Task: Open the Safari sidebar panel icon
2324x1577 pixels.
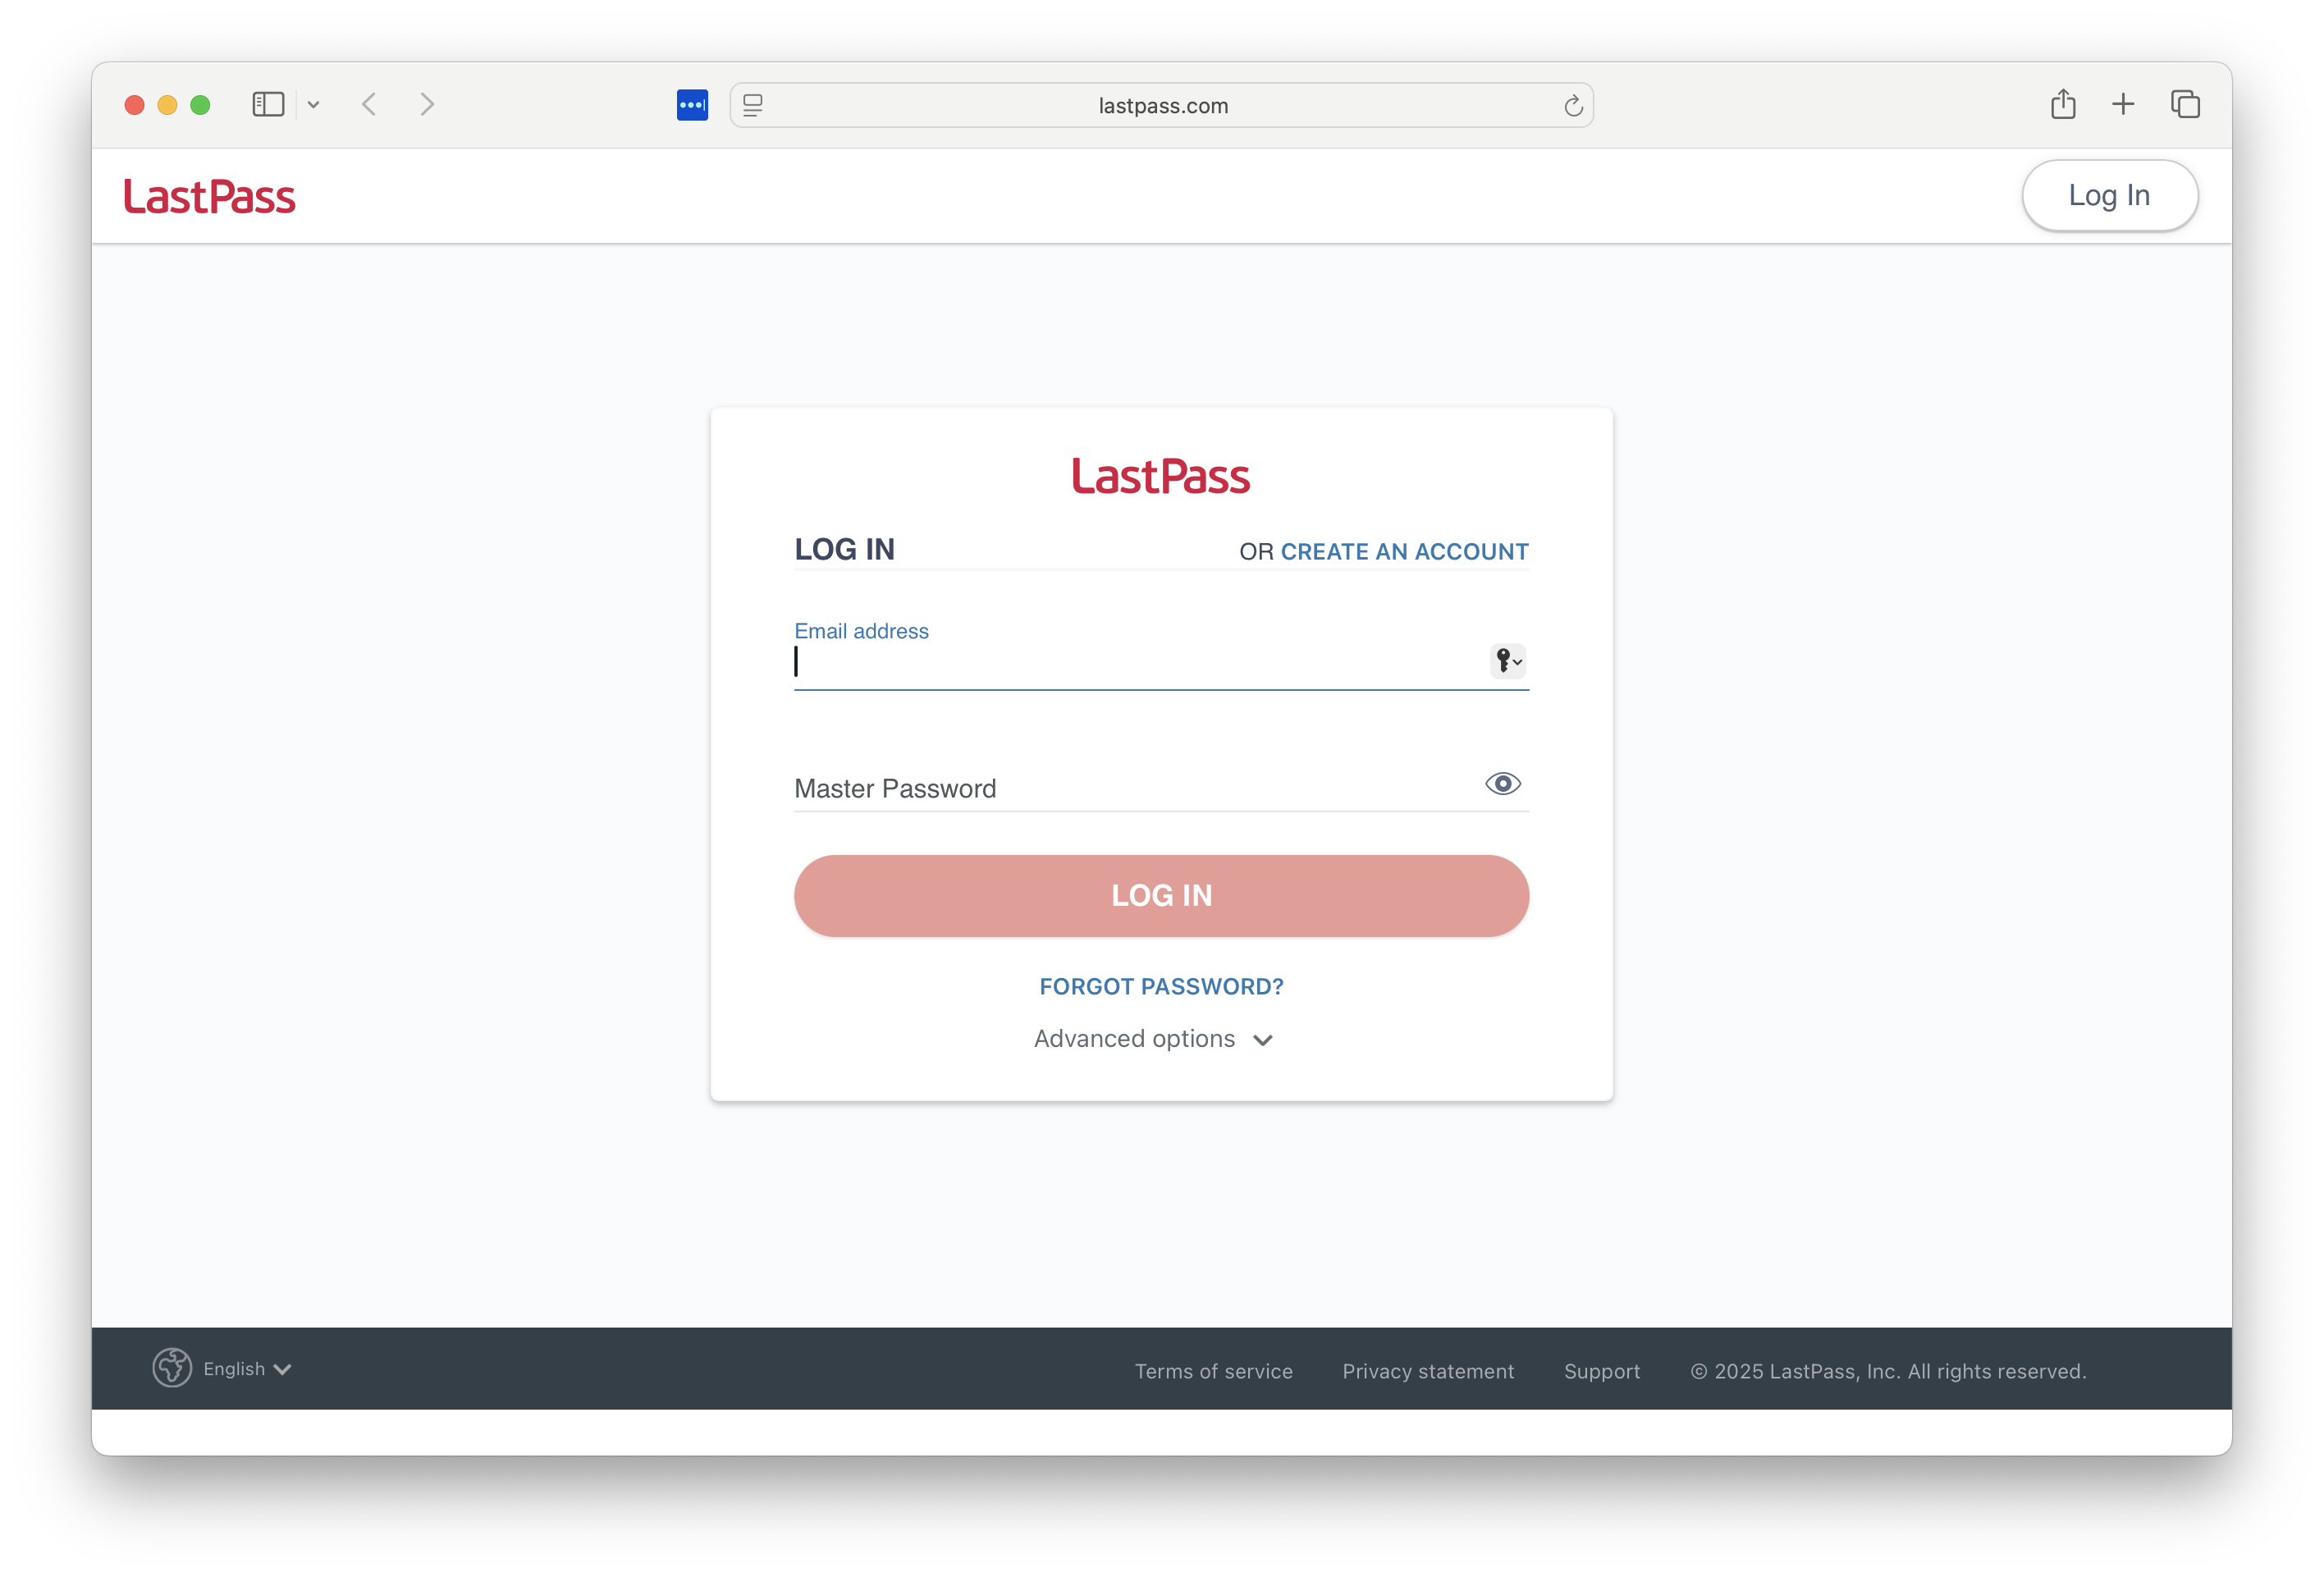Action: click(268, 105)
